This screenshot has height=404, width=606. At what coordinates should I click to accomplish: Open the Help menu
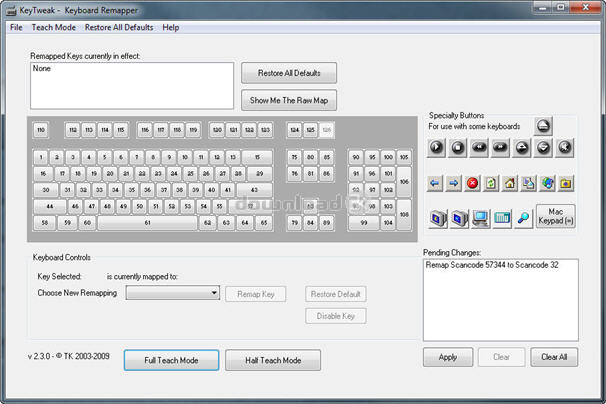pyautogui.click(x=171, y=27)
